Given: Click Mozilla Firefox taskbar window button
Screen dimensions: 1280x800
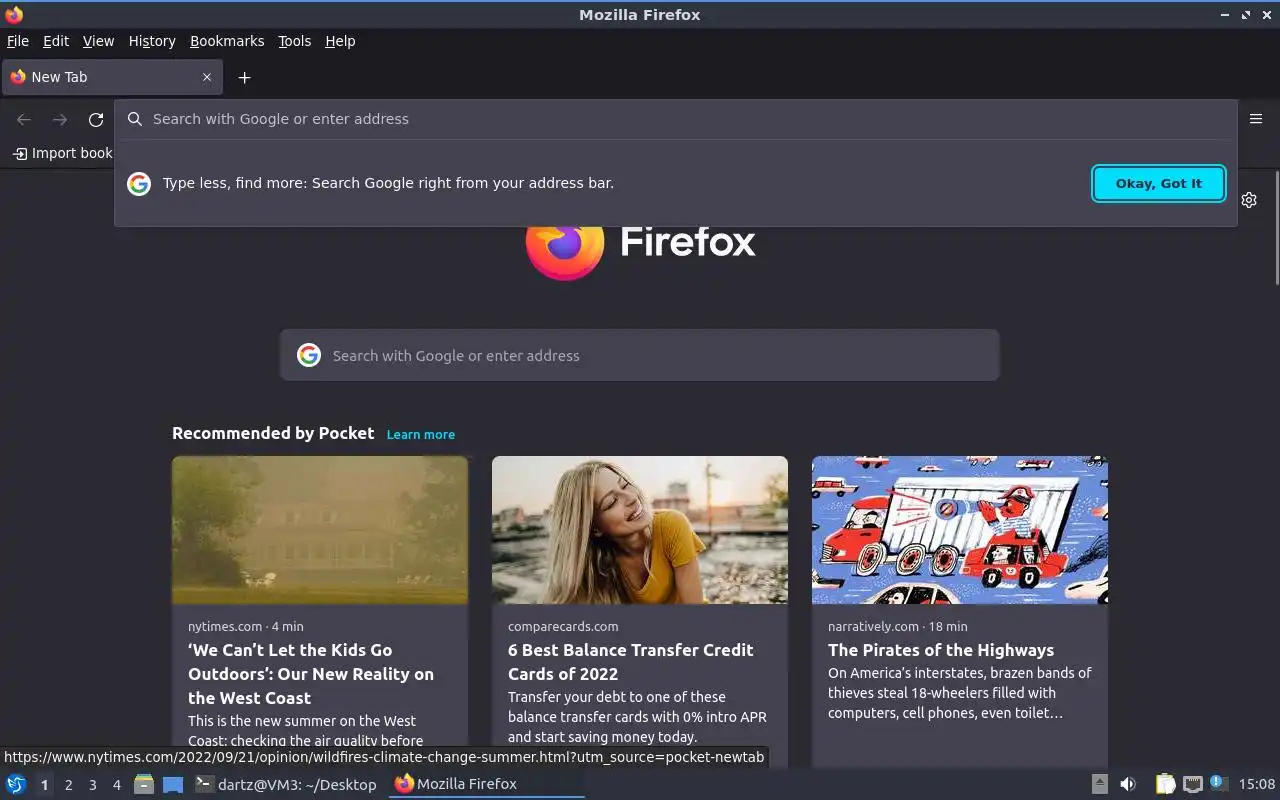Looking at the screenshot, I should (487, 784).
